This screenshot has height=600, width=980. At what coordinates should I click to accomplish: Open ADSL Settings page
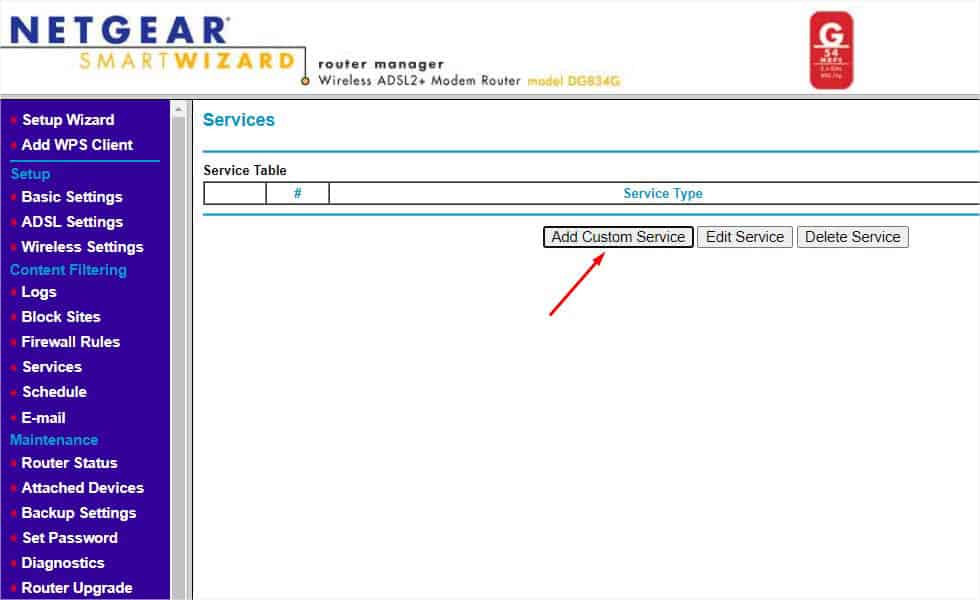point(72,222)
